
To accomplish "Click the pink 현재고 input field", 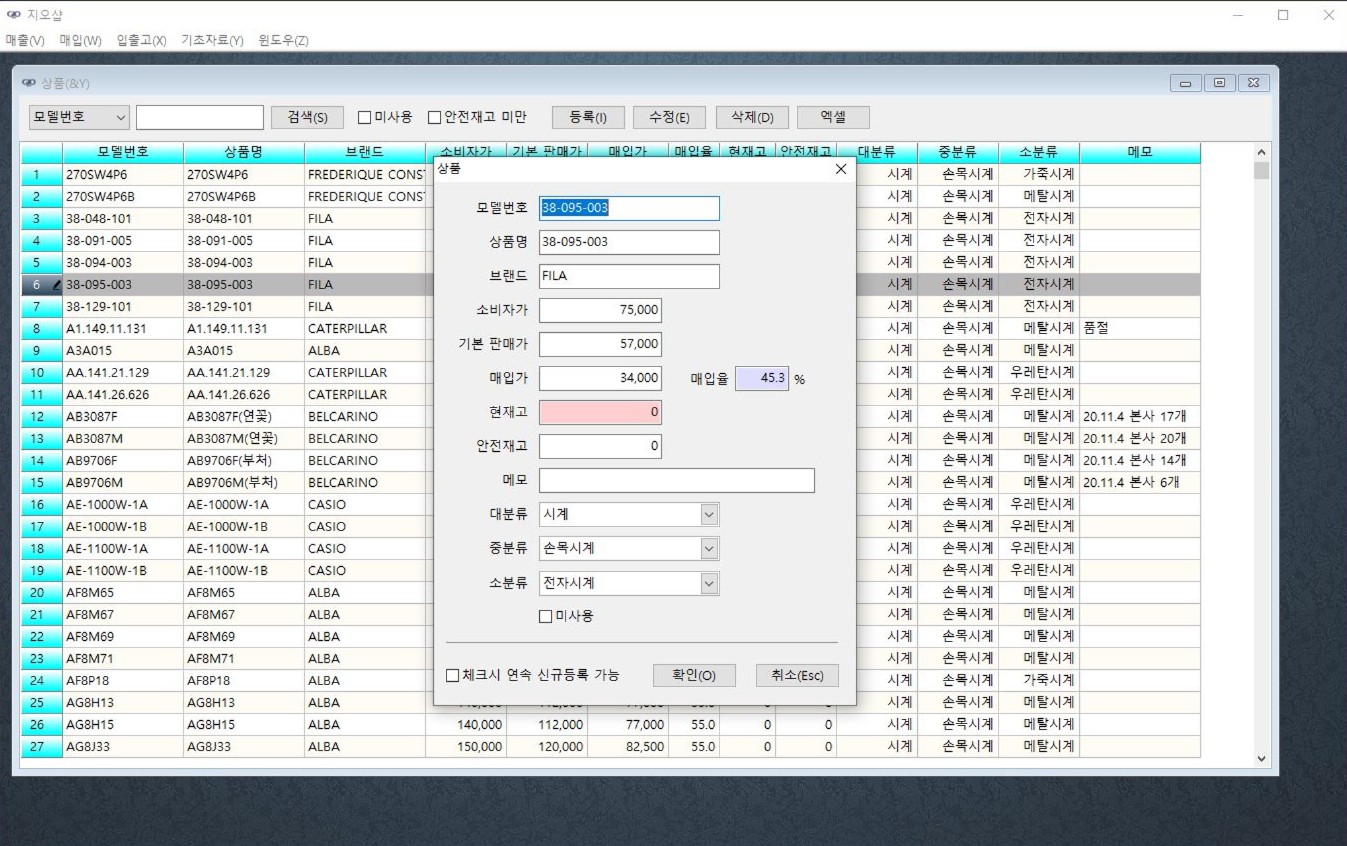I will tap(600, 412).
